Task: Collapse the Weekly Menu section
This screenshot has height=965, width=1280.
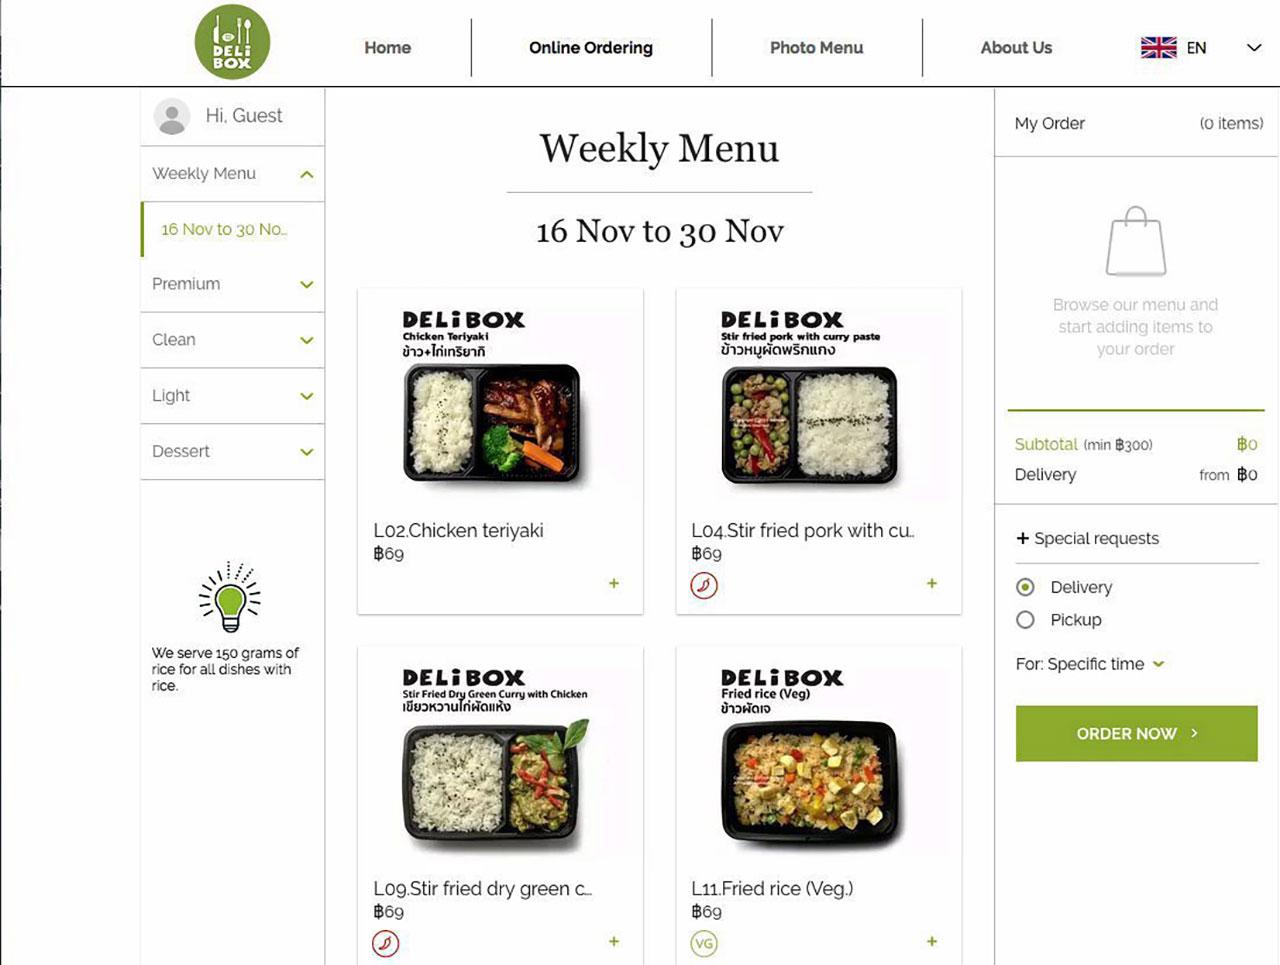Action: click(x=307, y=174)
